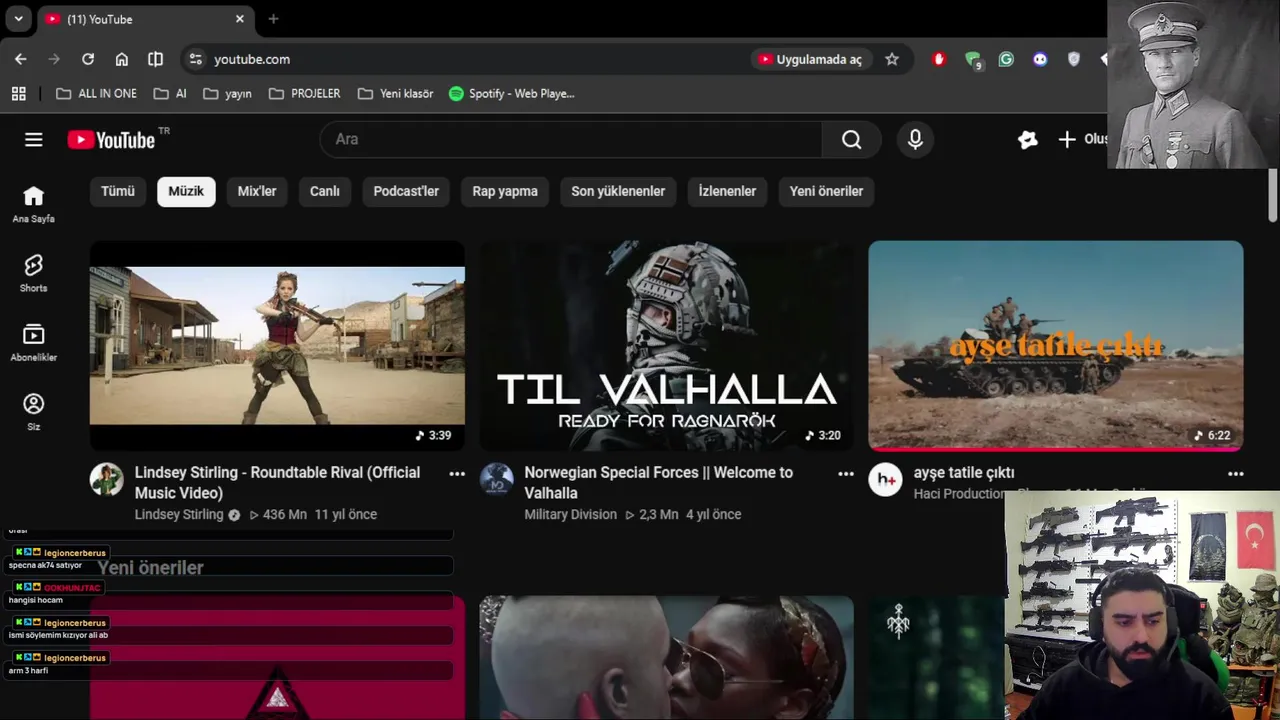
Task: Expand the tab search dropdown arrow
Action: (18, 19)
